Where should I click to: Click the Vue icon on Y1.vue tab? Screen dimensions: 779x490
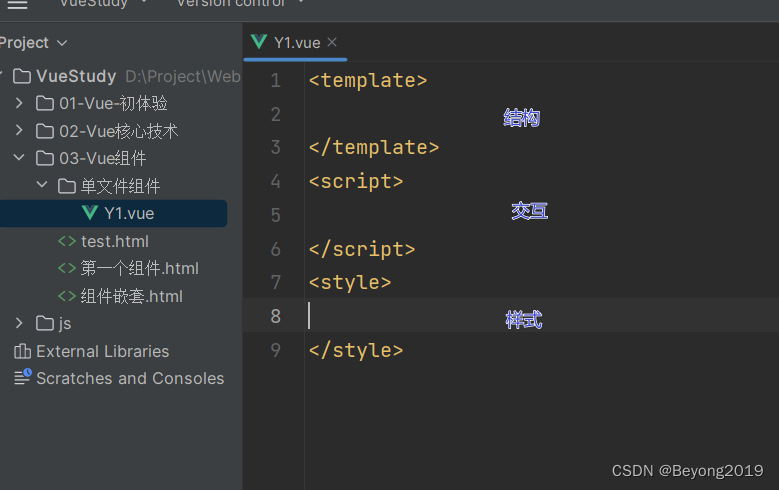(x=260, y=42)
